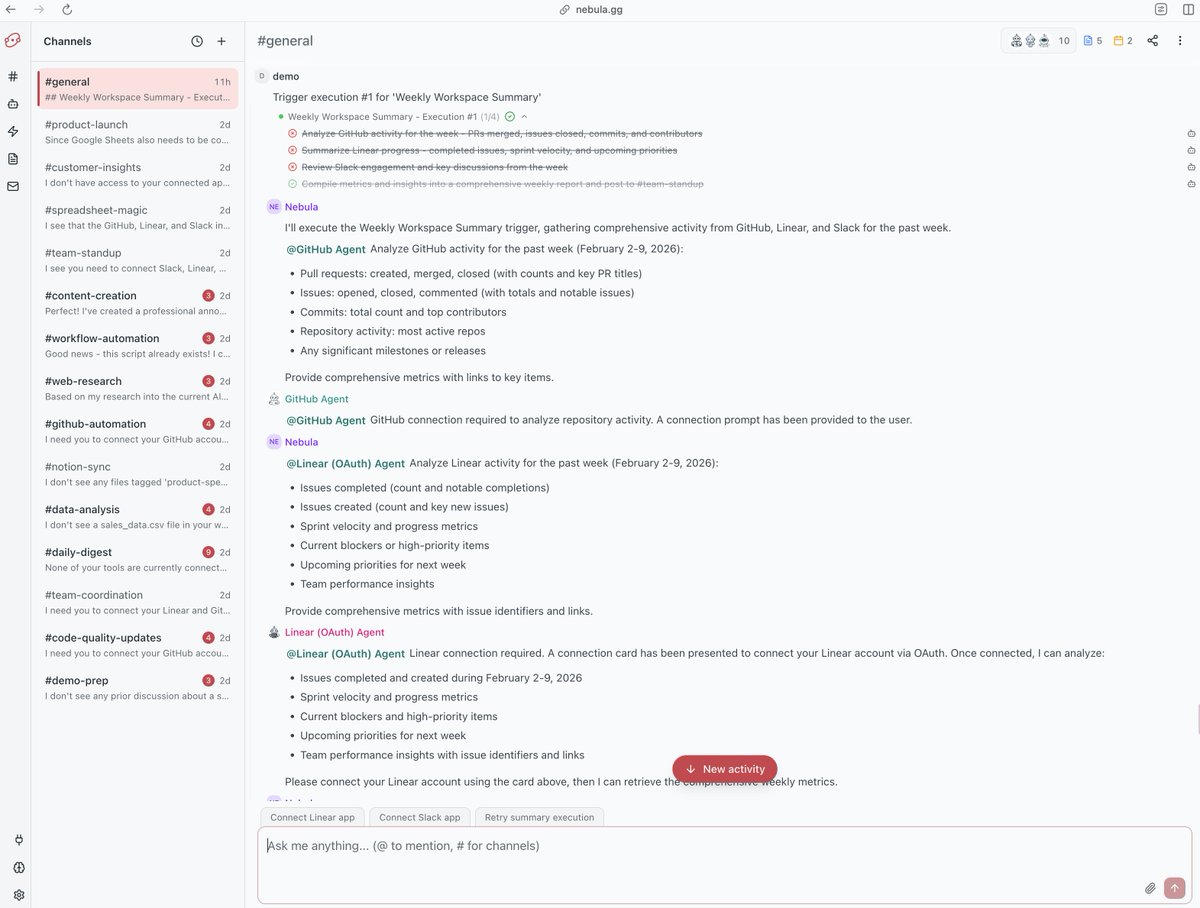Click the Connect Slack app button
This screenshot has width=1200, height=908.
click(x=420, y=817)
